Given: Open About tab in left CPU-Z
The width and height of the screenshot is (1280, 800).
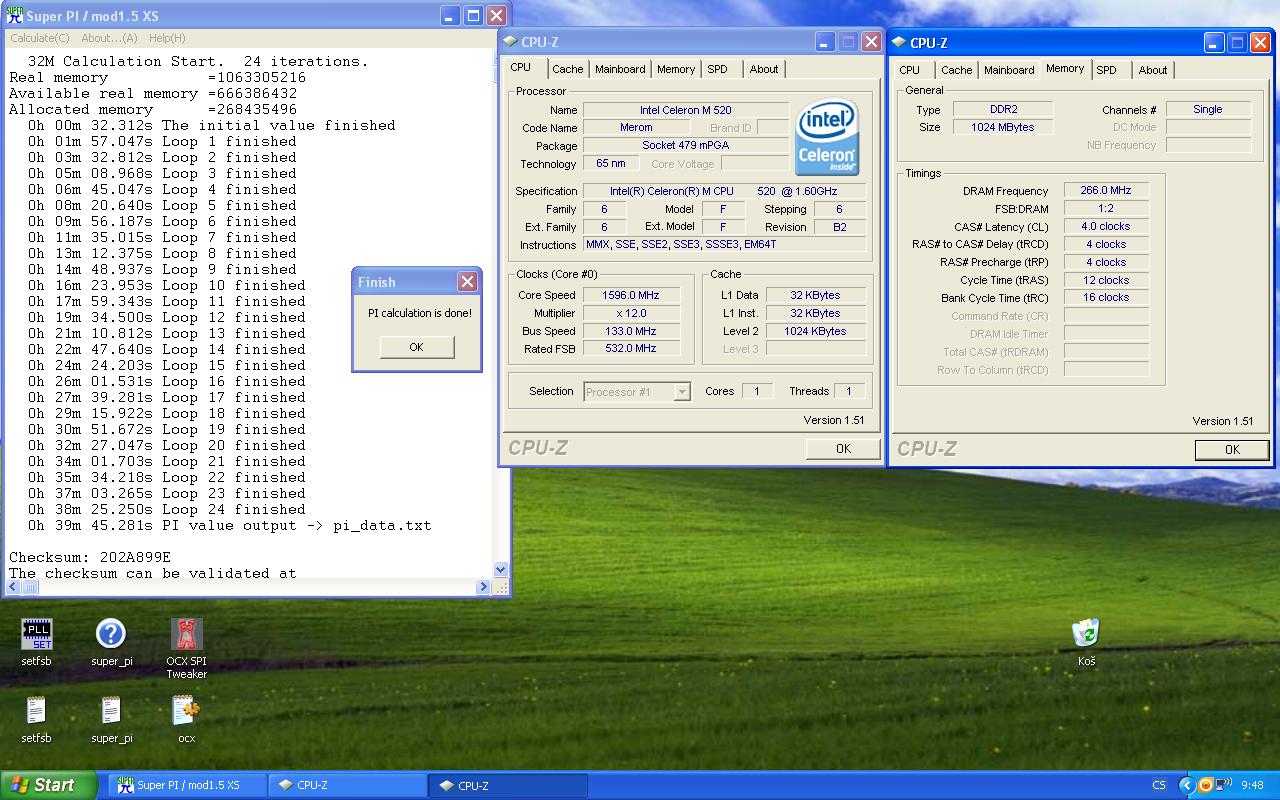Looking at the screenshot, I should click(764, 69).
